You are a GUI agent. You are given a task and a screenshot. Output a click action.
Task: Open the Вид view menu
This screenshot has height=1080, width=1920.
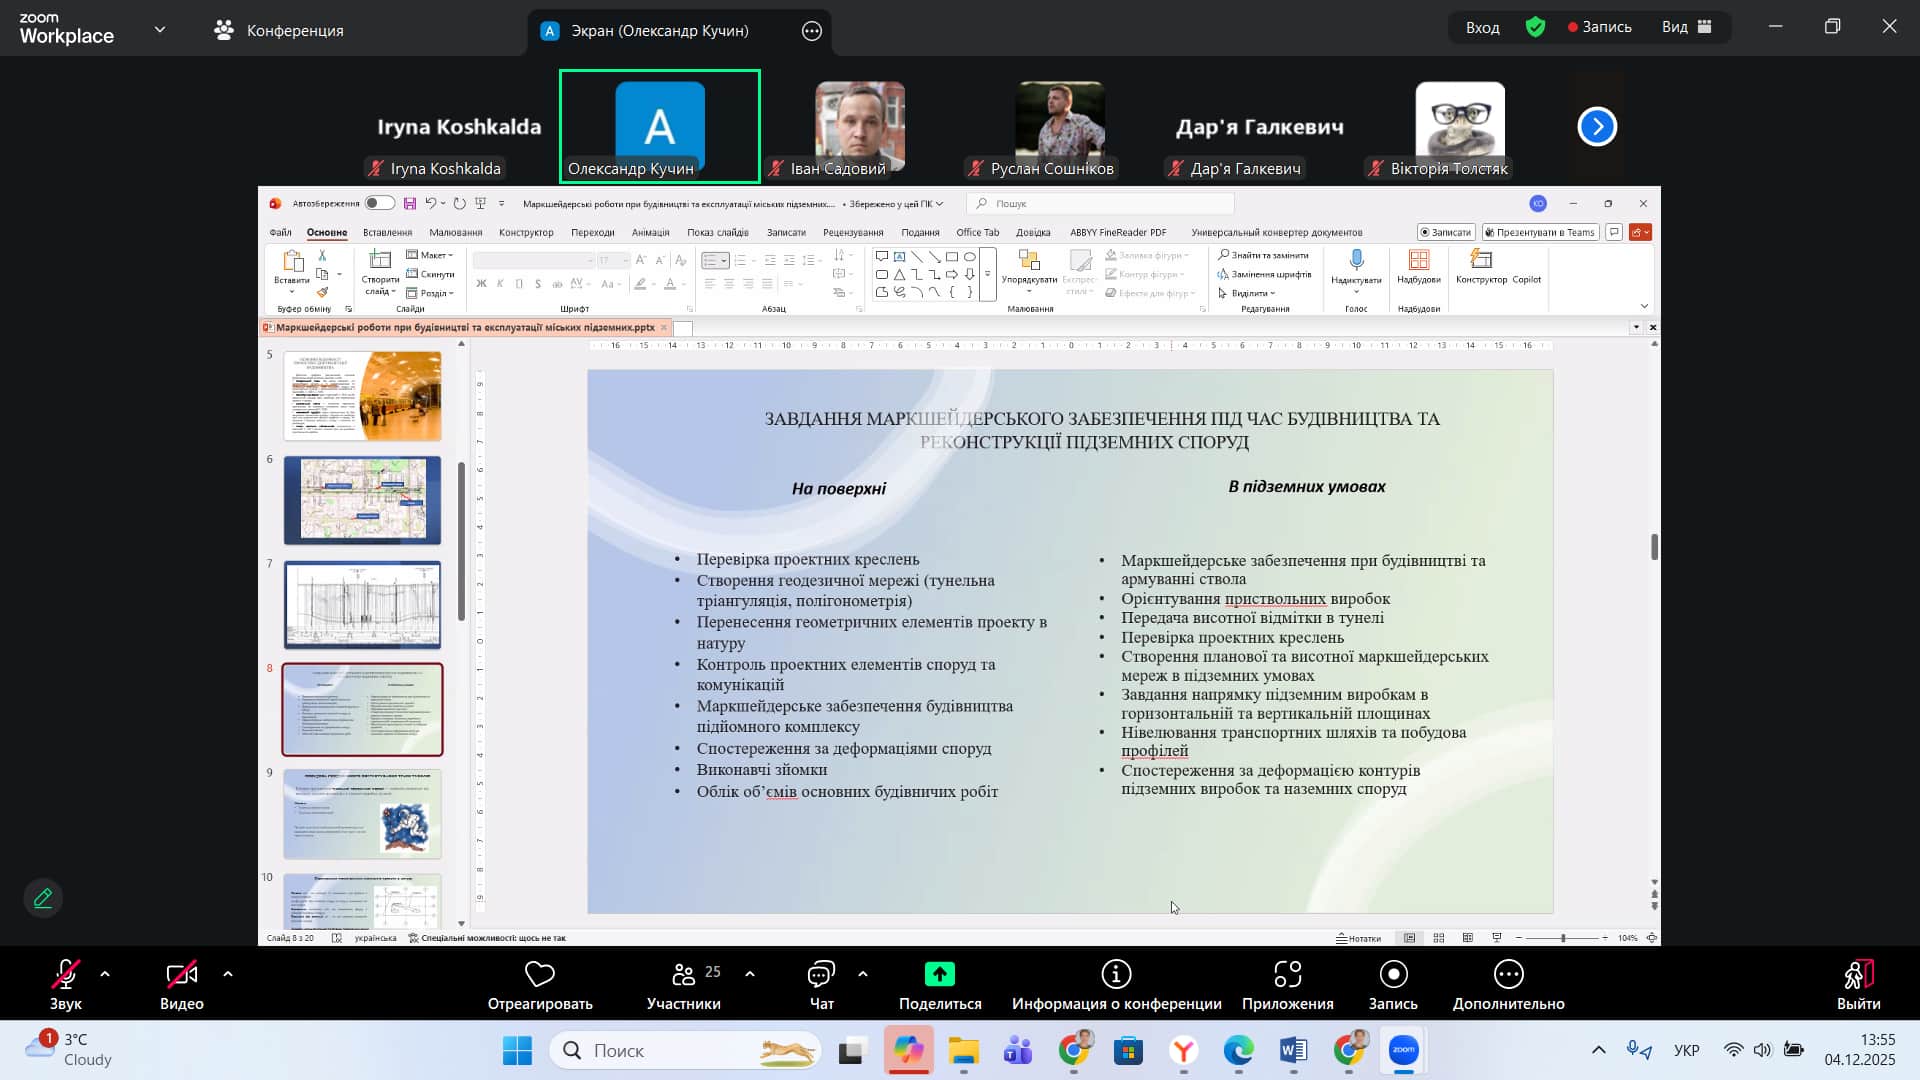[x=1686, y=27]
